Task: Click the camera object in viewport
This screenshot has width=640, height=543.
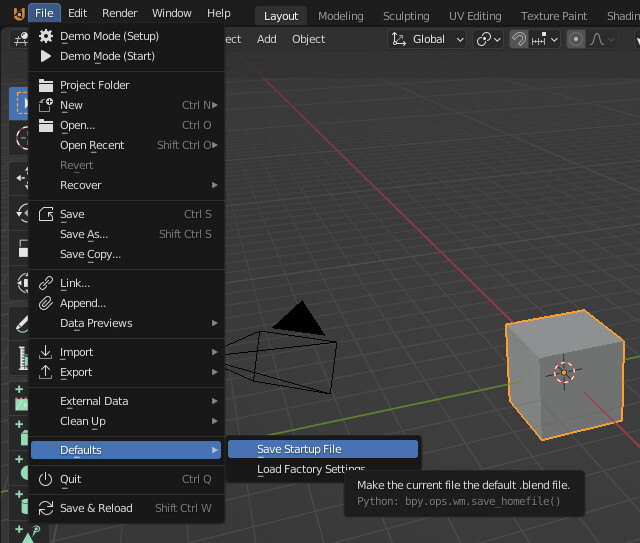Action: coord(294,355)
